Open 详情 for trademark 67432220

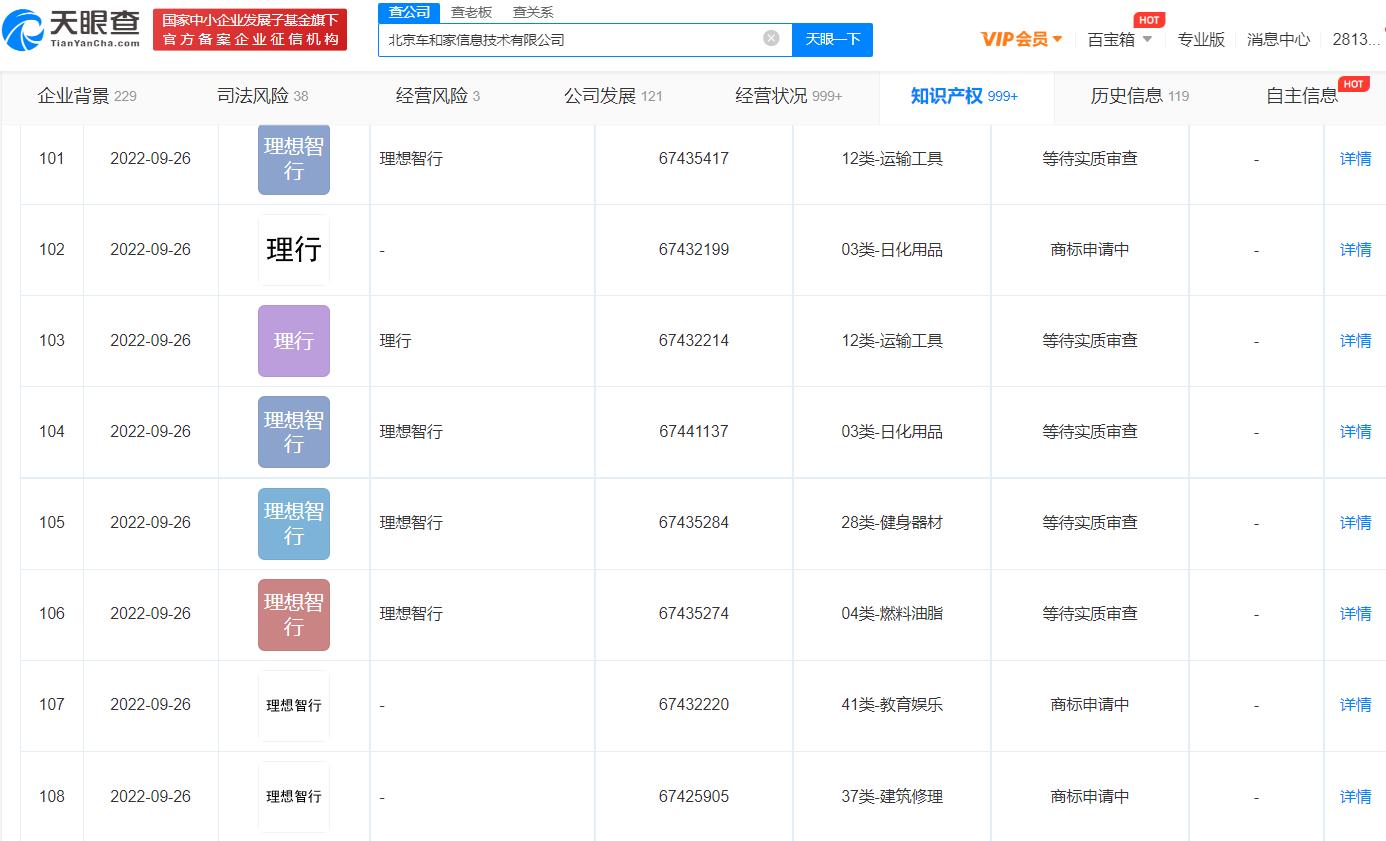coord(1355,705)
